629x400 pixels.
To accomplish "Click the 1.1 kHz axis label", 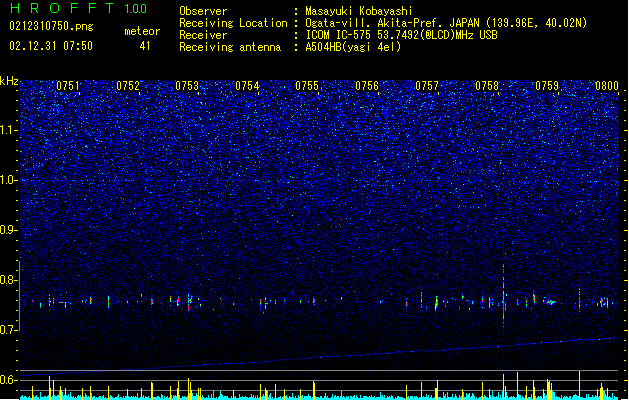I will (9, 130).
